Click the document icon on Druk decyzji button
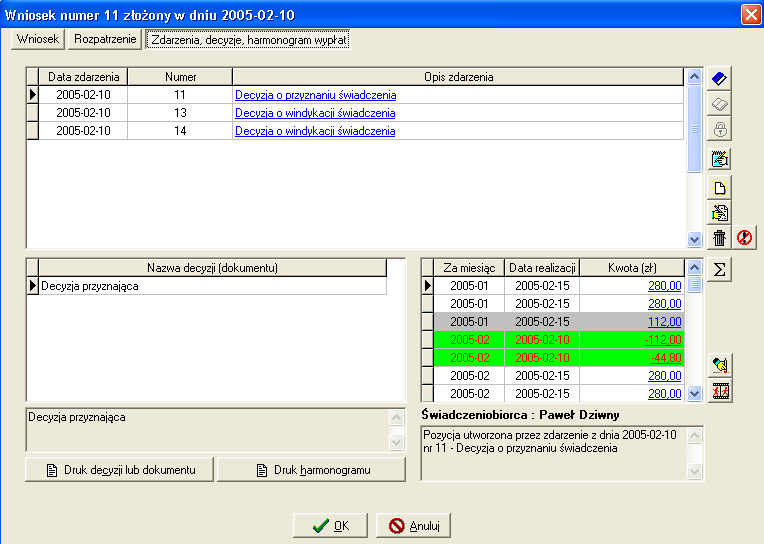The image size is (764, 544). (52, 470)
